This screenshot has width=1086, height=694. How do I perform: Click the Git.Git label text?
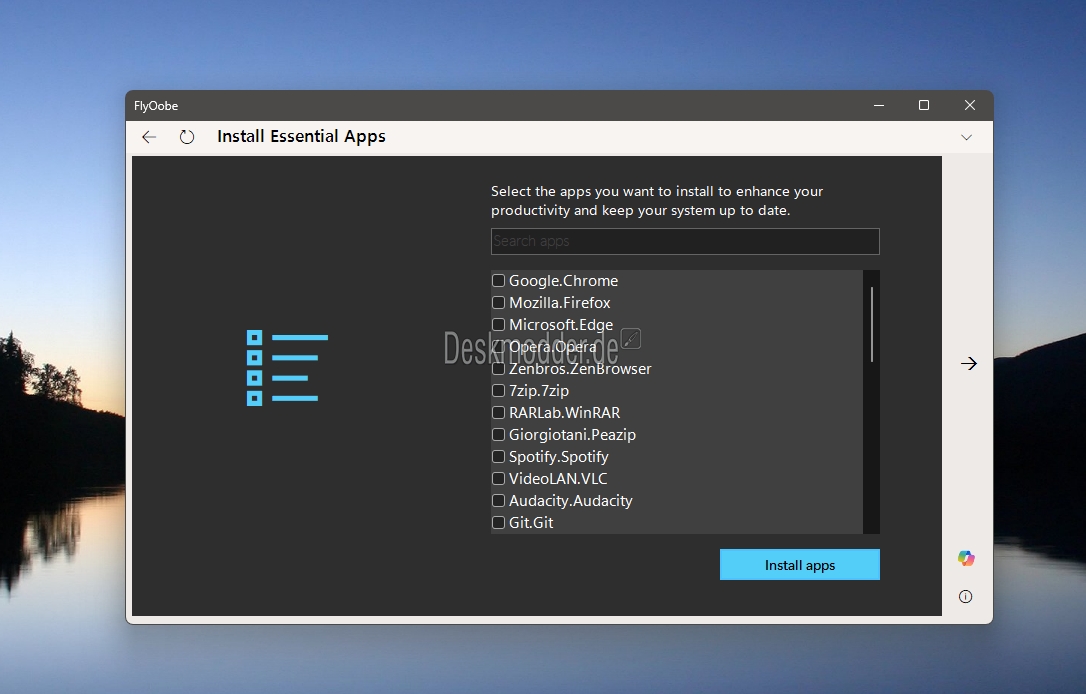(x=531, y=522)
